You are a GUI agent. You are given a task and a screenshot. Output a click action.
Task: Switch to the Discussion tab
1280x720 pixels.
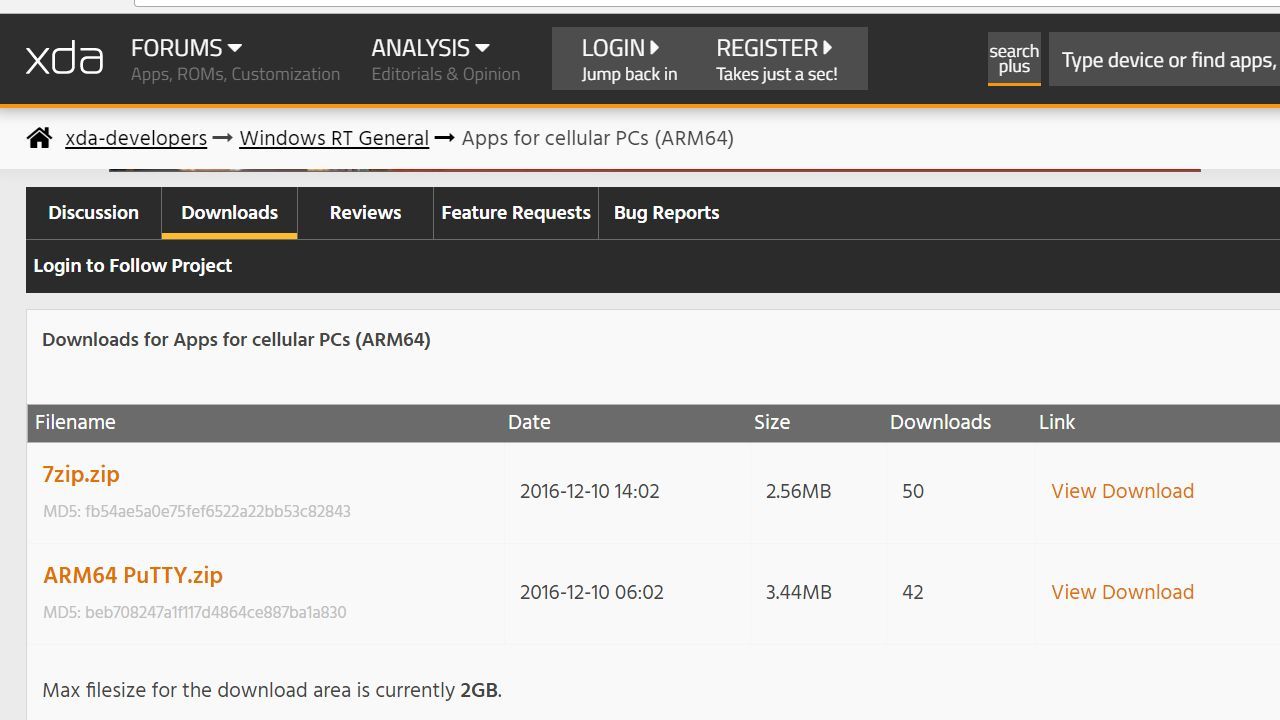tap(94, 213)
